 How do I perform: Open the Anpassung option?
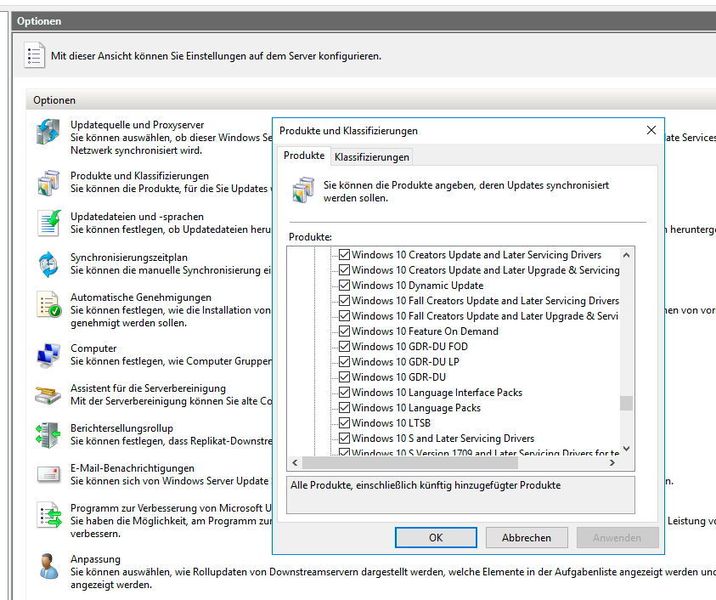tap(95, 559)
